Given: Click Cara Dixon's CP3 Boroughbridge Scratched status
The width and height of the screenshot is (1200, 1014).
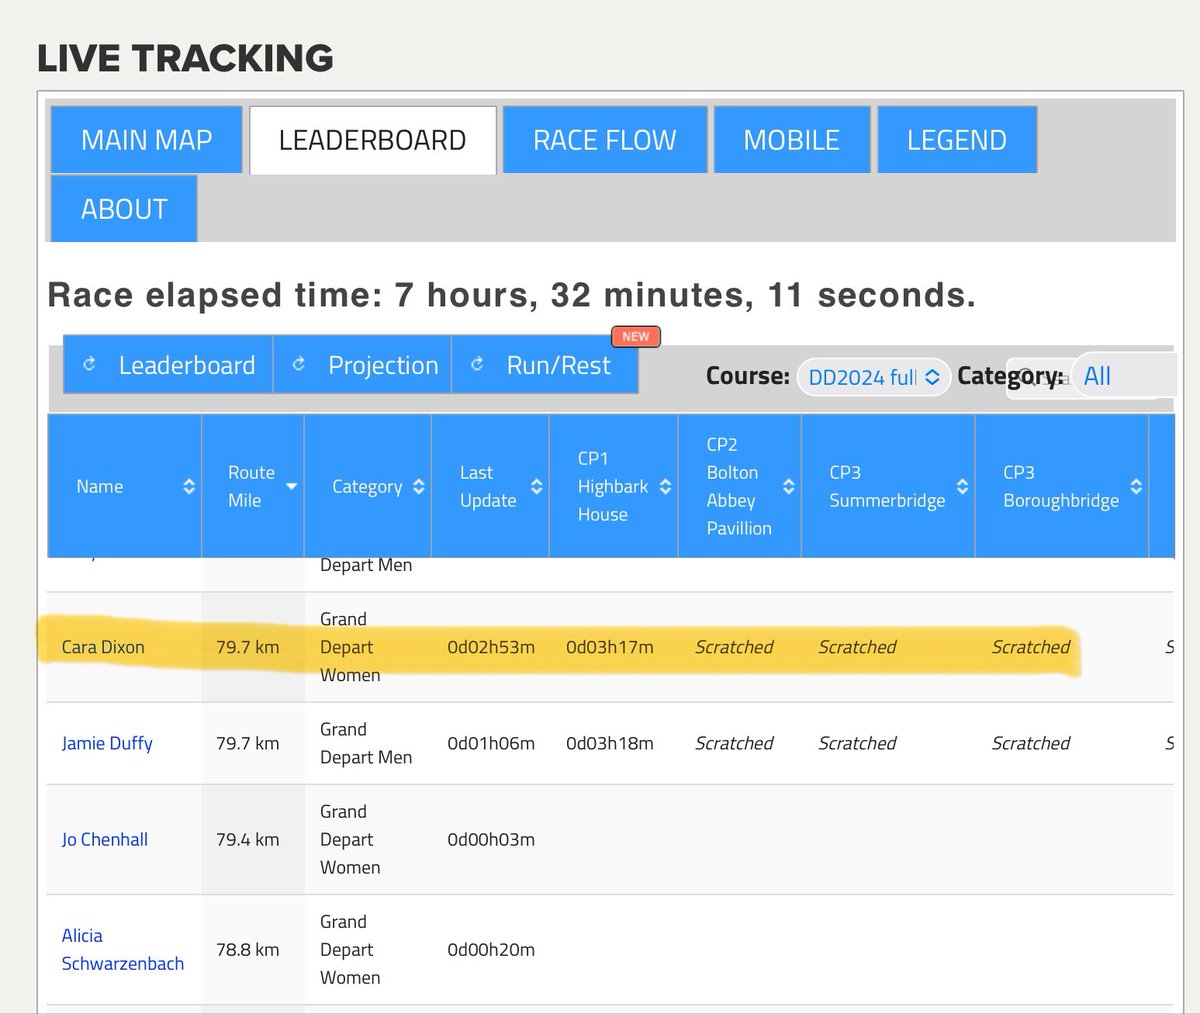Looking at the screenshot, I should 1031,647.
